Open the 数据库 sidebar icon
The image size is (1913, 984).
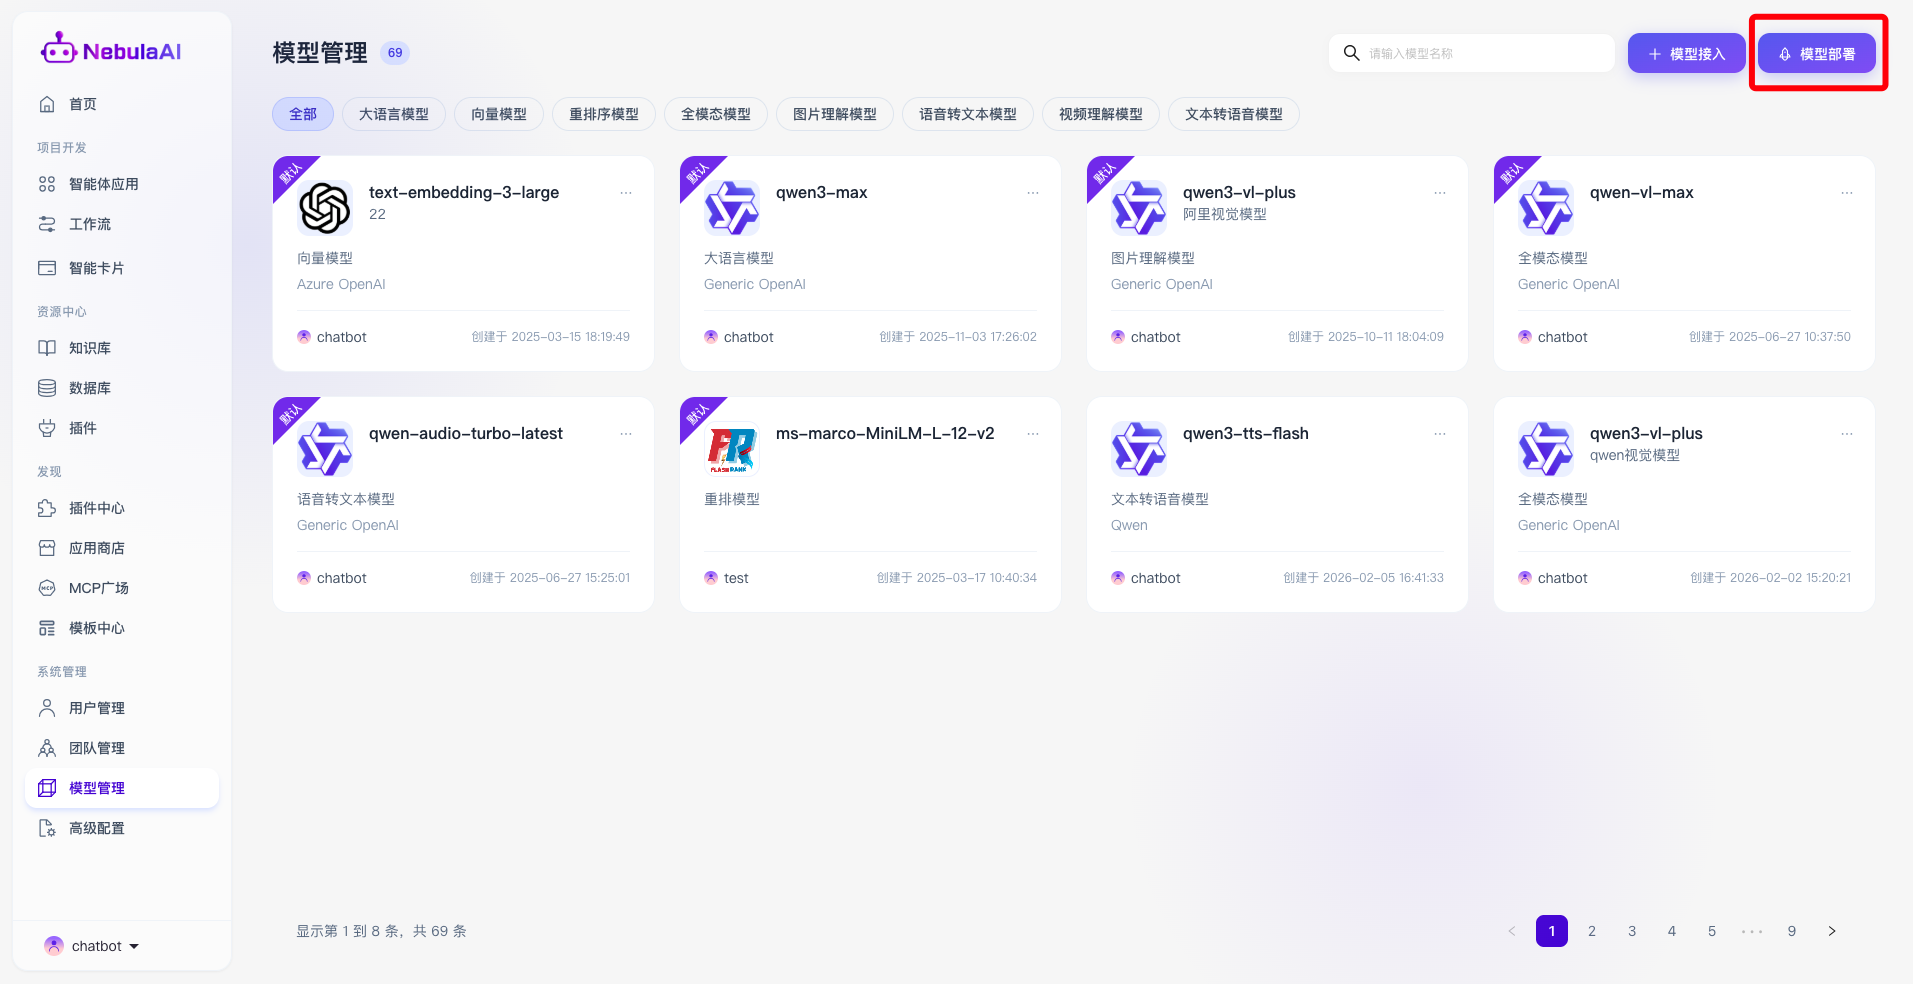point(47,388)
